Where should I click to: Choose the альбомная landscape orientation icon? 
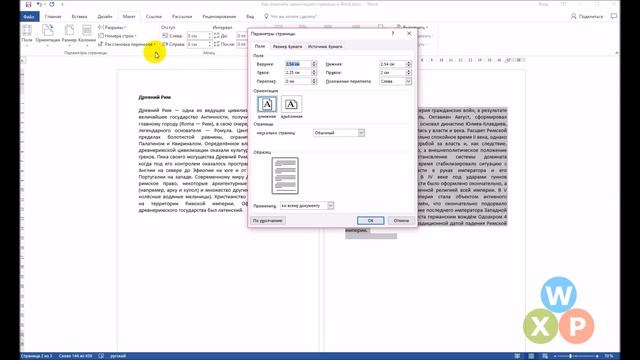[291, 104]
